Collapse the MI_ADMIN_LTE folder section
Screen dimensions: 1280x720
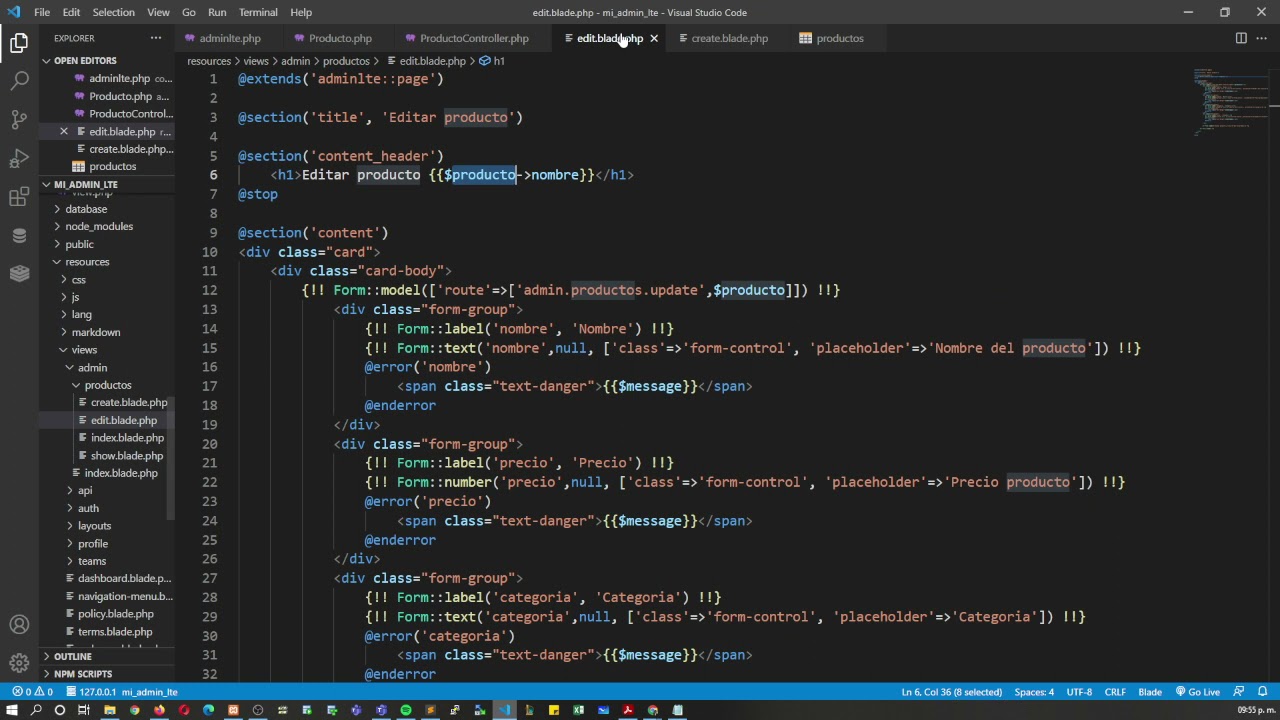pyautogui.click(x=85, y=185)
